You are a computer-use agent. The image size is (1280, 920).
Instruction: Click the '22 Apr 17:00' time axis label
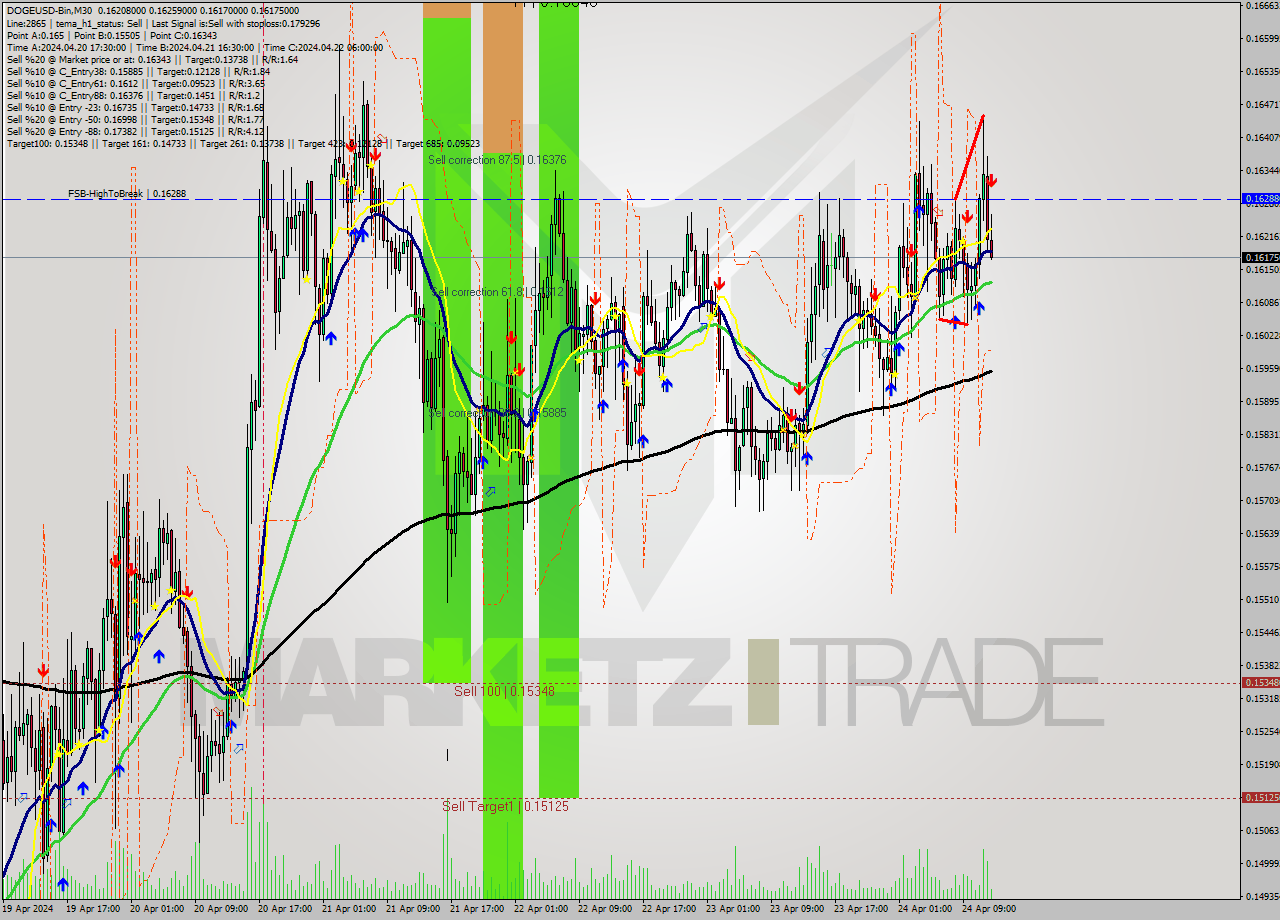669,909
